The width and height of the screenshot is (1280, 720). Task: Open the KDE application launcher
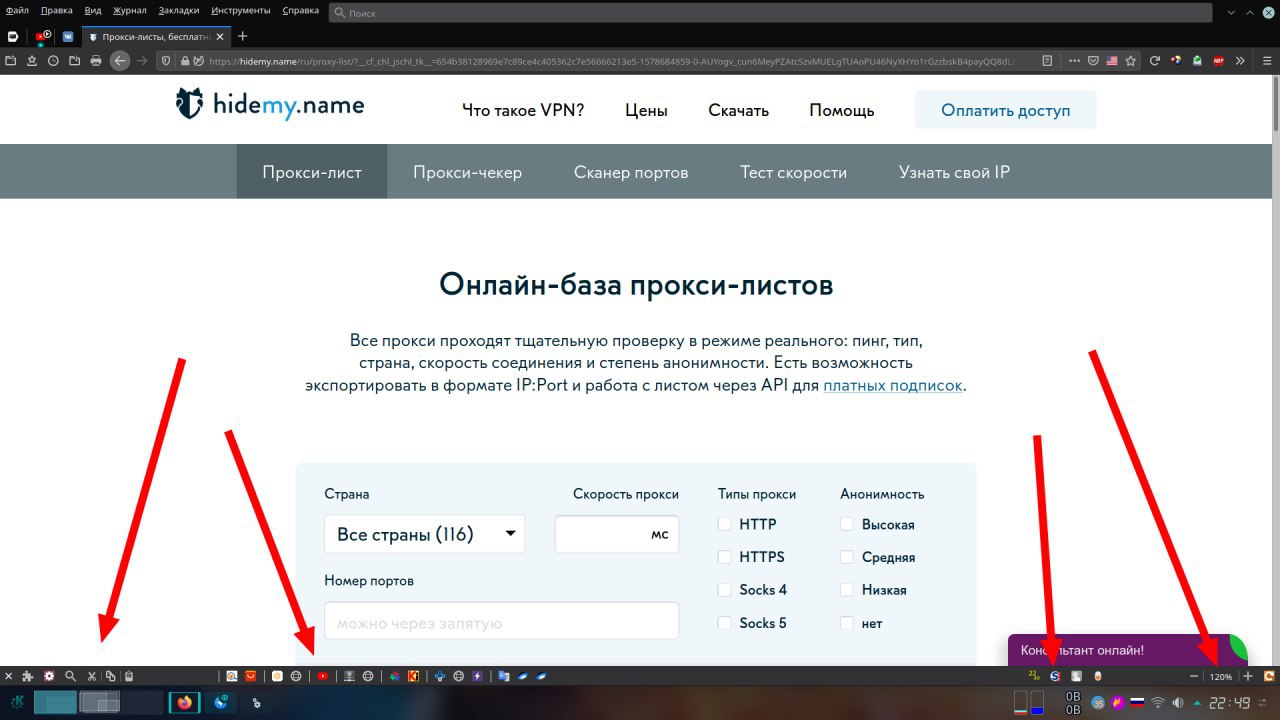point(17,702)
